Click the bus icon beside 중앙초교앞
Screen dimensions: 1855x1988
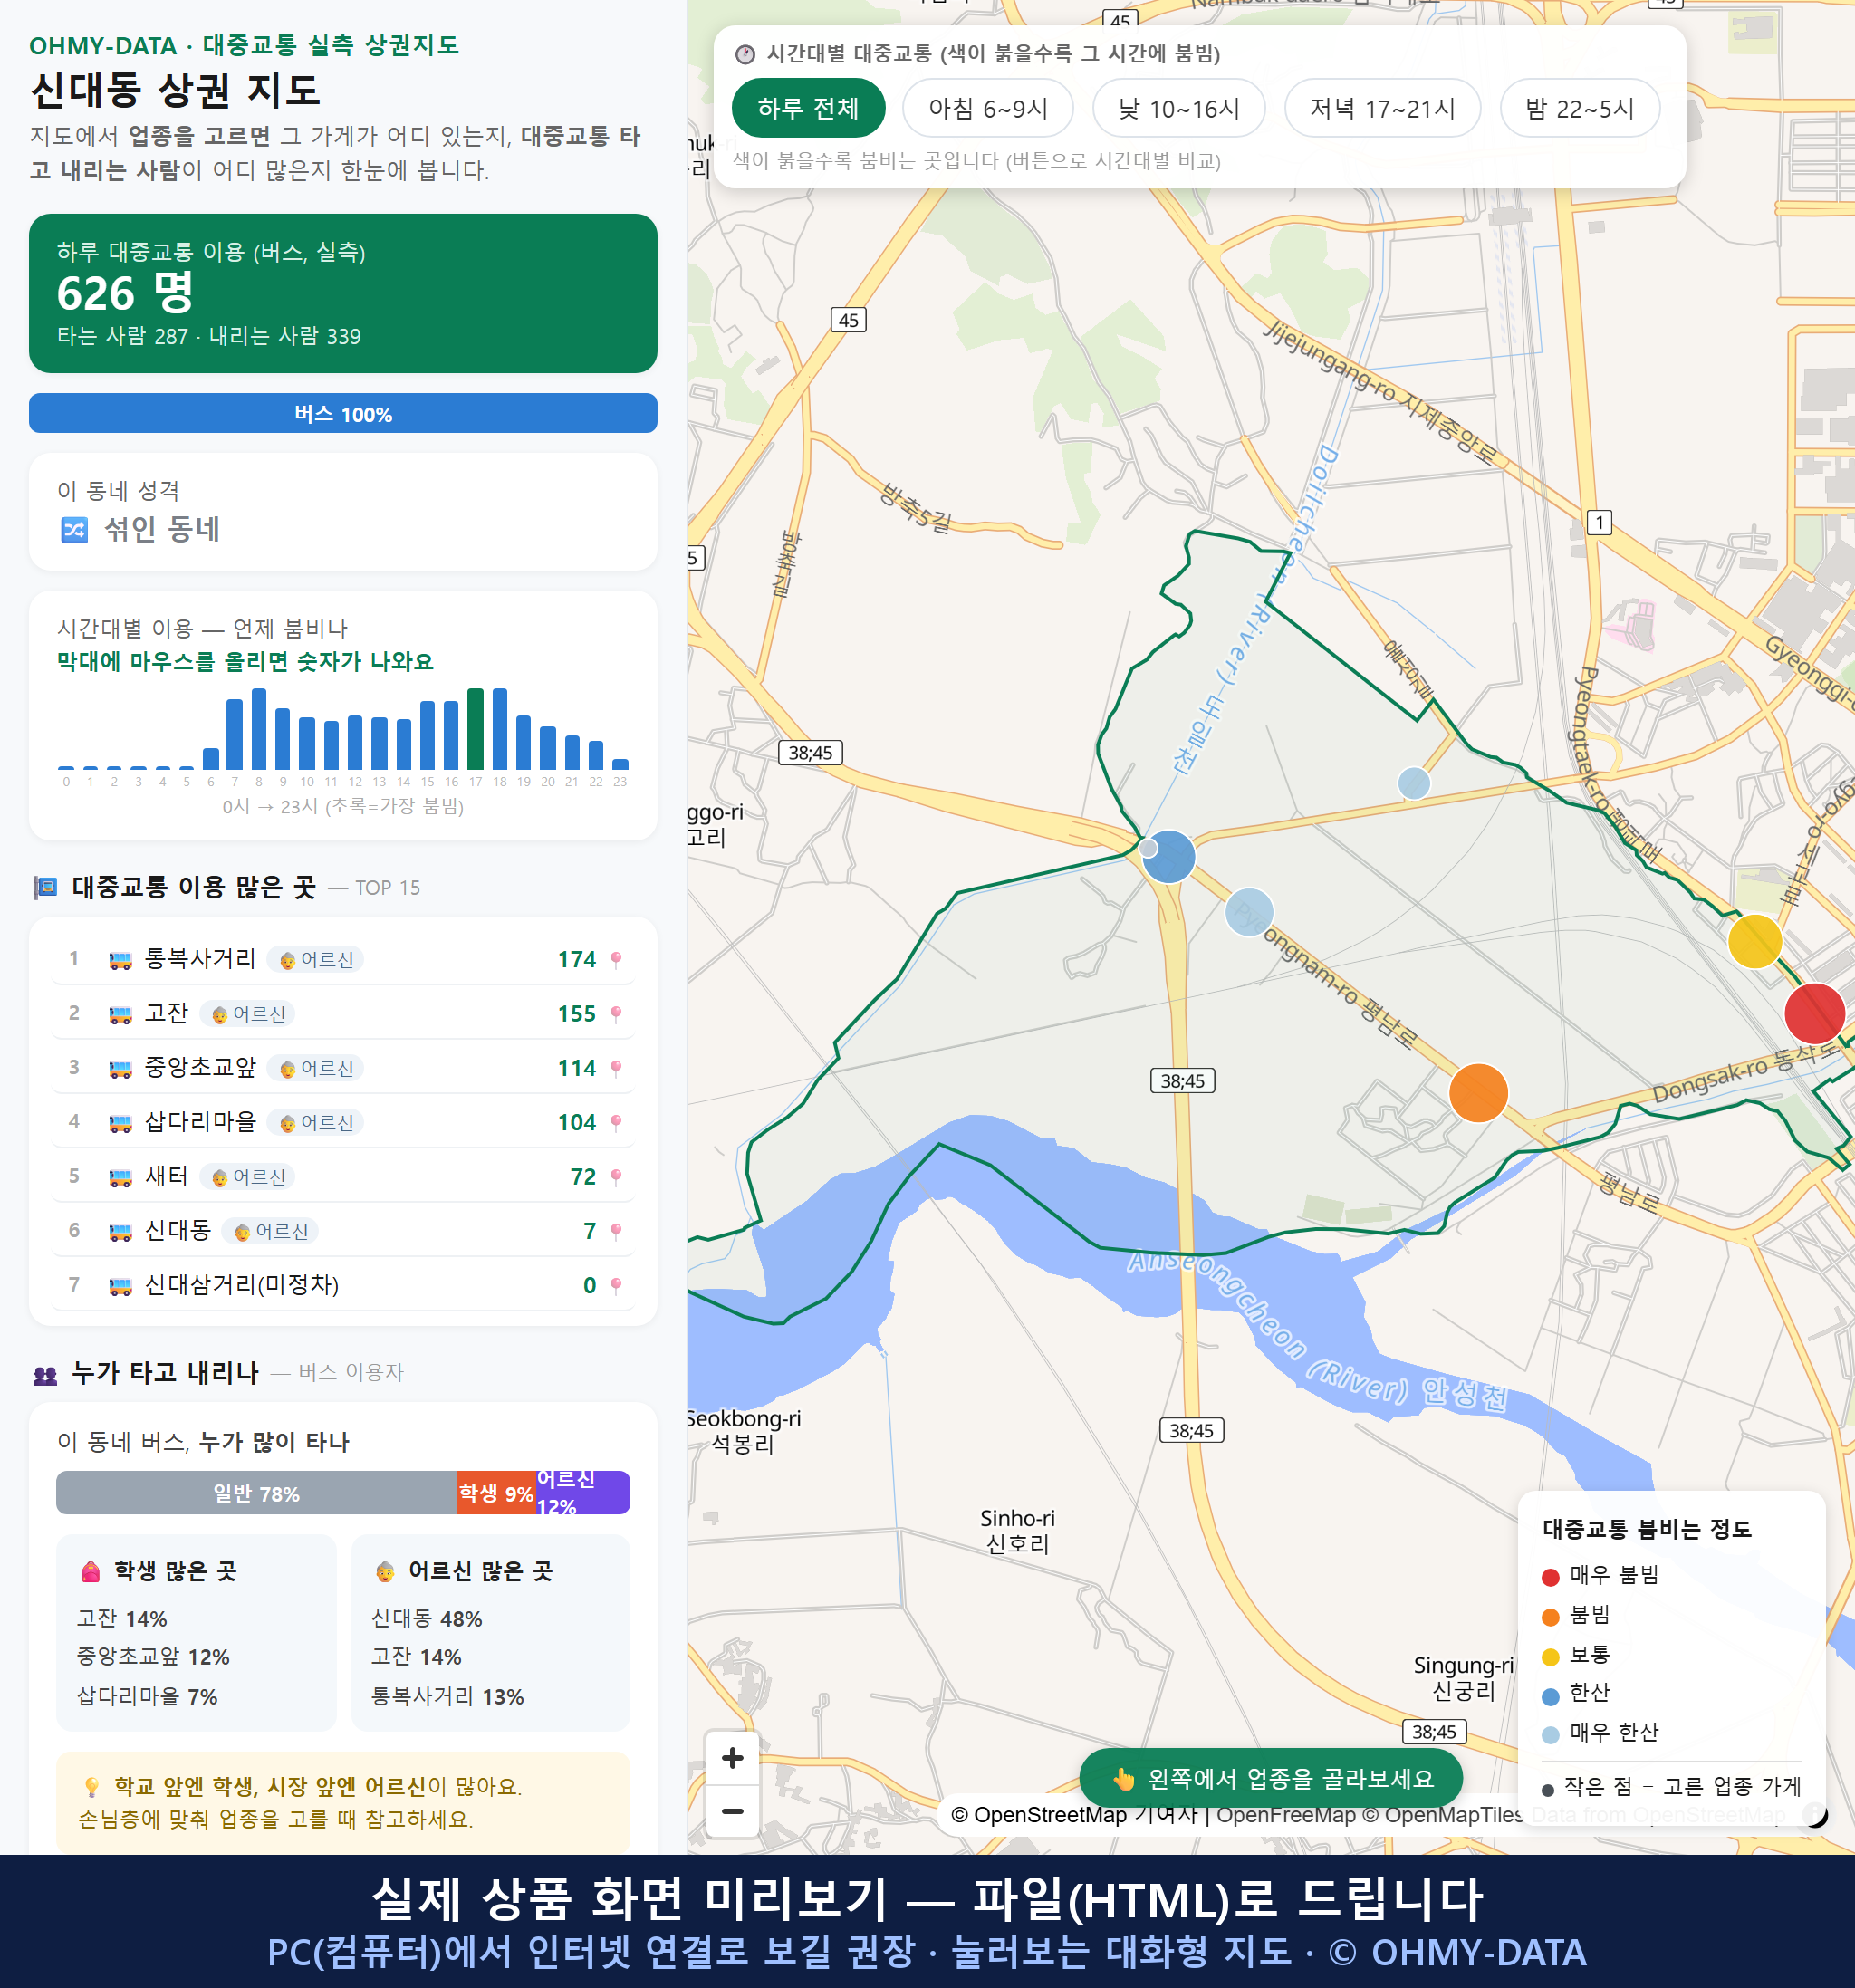click(120, 1069)
